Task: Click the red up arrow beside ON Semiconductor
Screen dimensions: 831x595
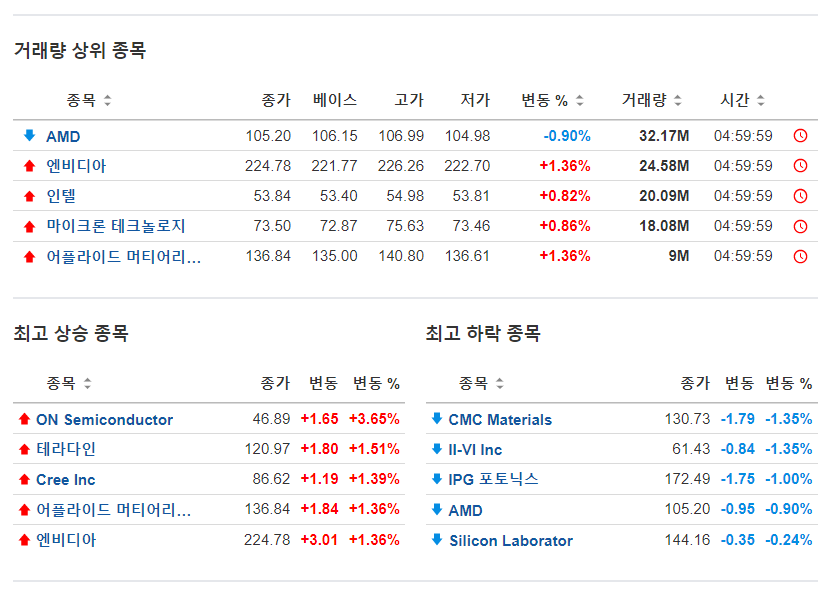Action: coord(24,419)
